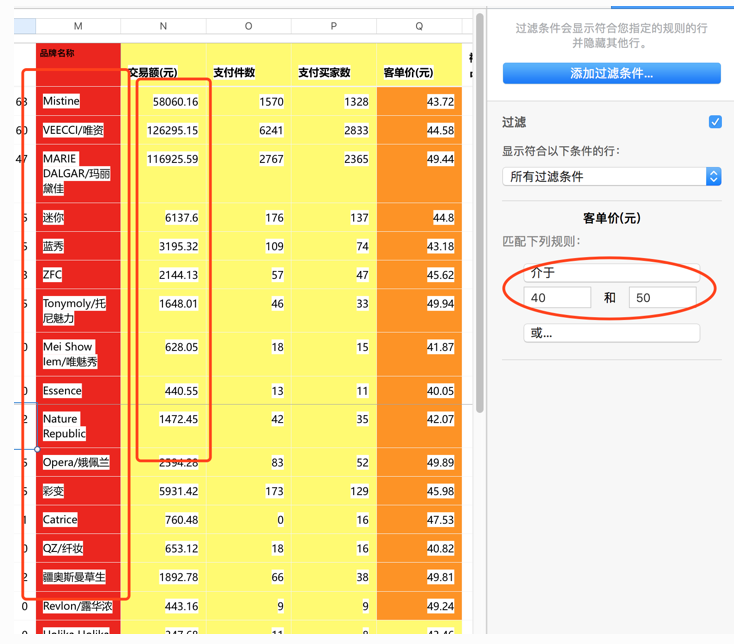734x644 pixels.
Task: Click the 1570 payment count cell
Action: click(x=249, y=101)
